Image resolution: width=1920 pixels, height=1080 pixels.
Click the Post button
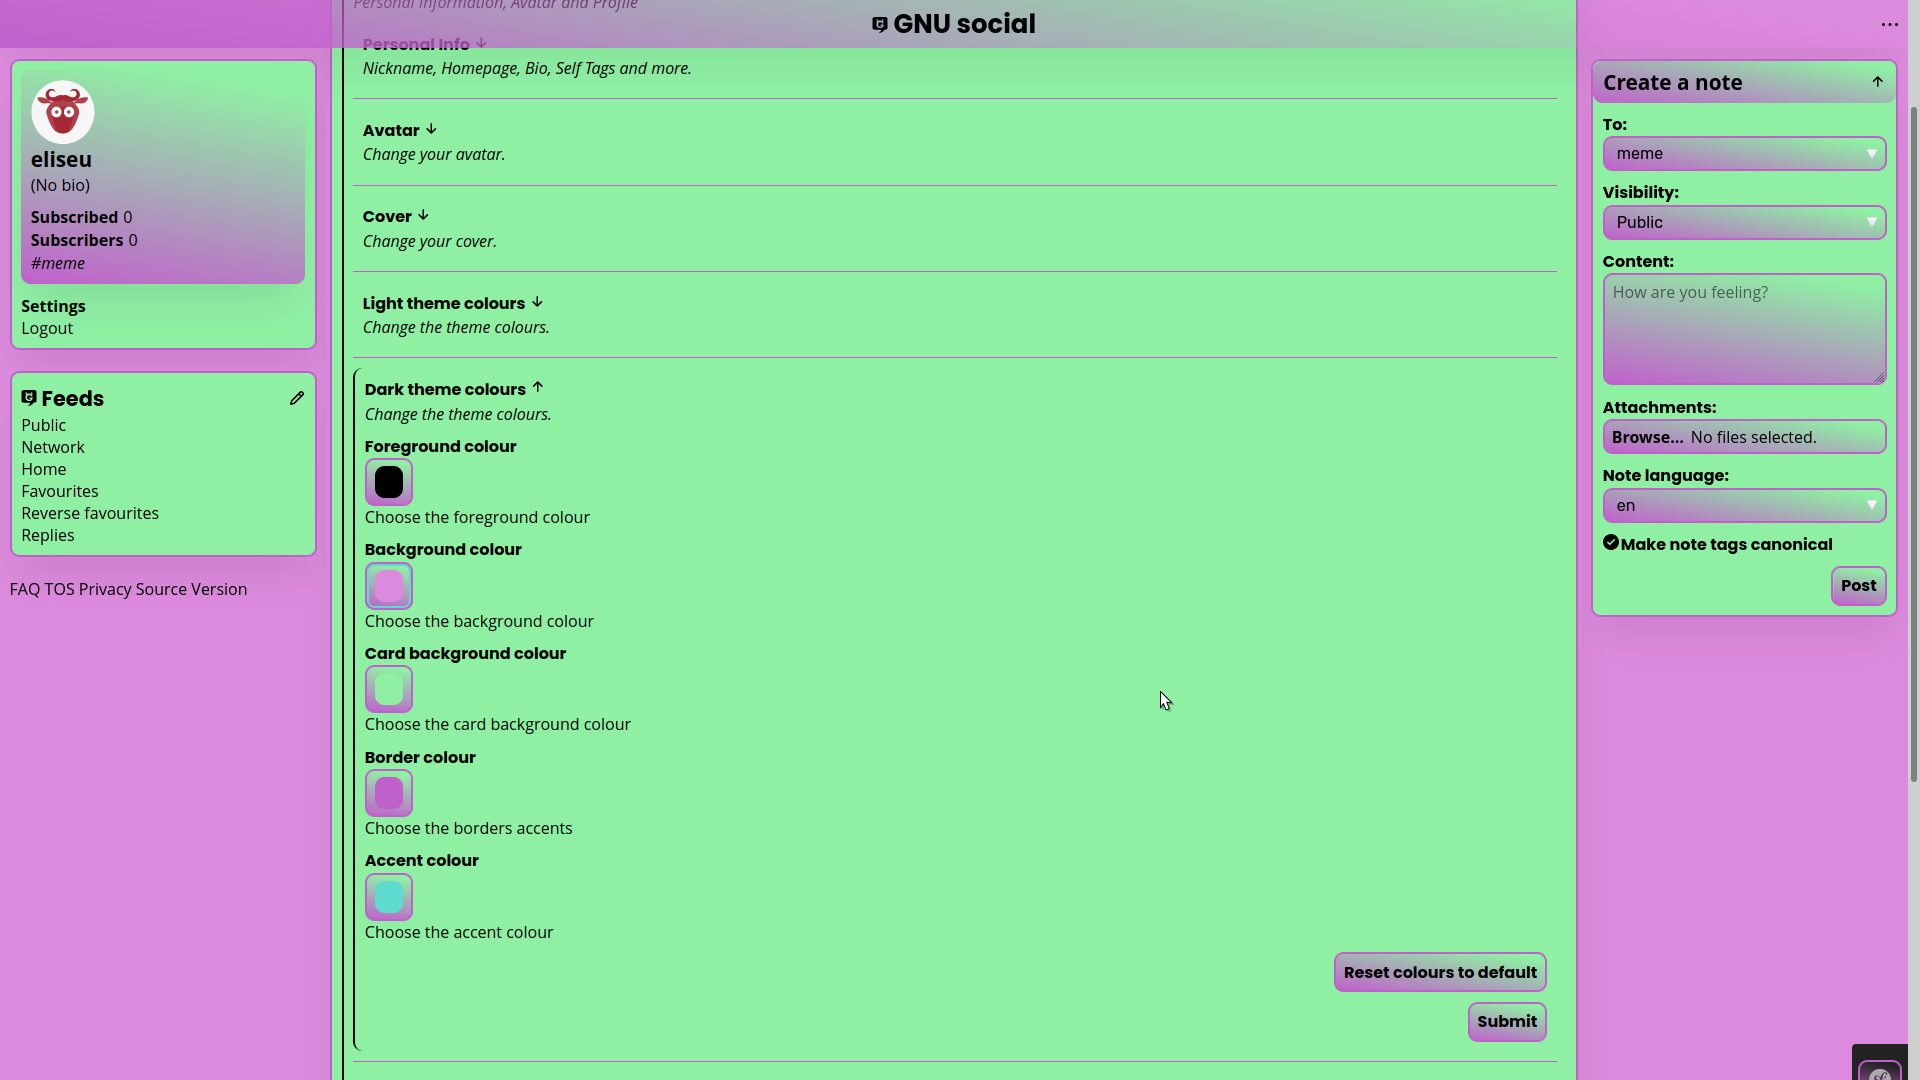click(1858, 585)
